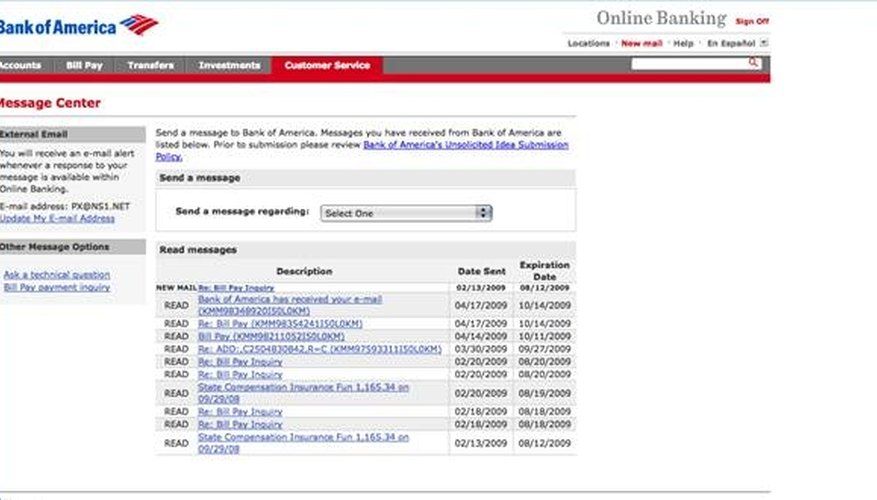Screen dimensions: 877x500
Task: Open NEW MAIL Re: Bill Pay Inquiry message
Action: point(236,288)
